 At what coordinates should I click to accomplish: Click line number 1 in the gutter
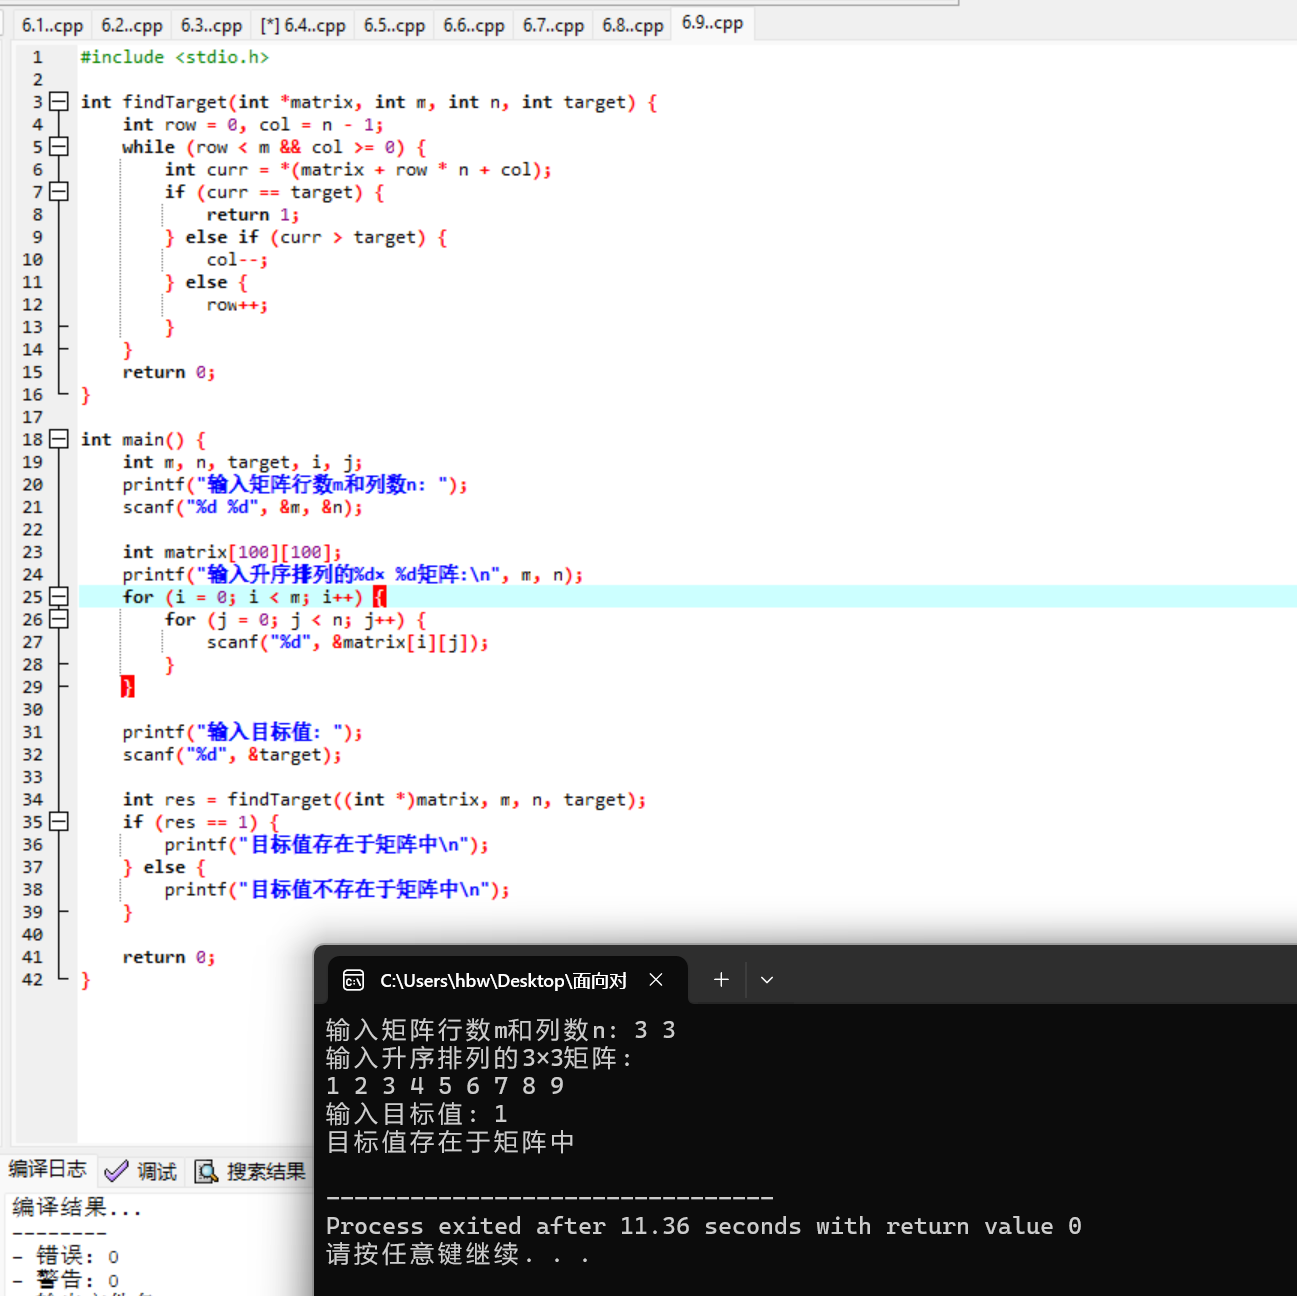(x=37, y=57)
